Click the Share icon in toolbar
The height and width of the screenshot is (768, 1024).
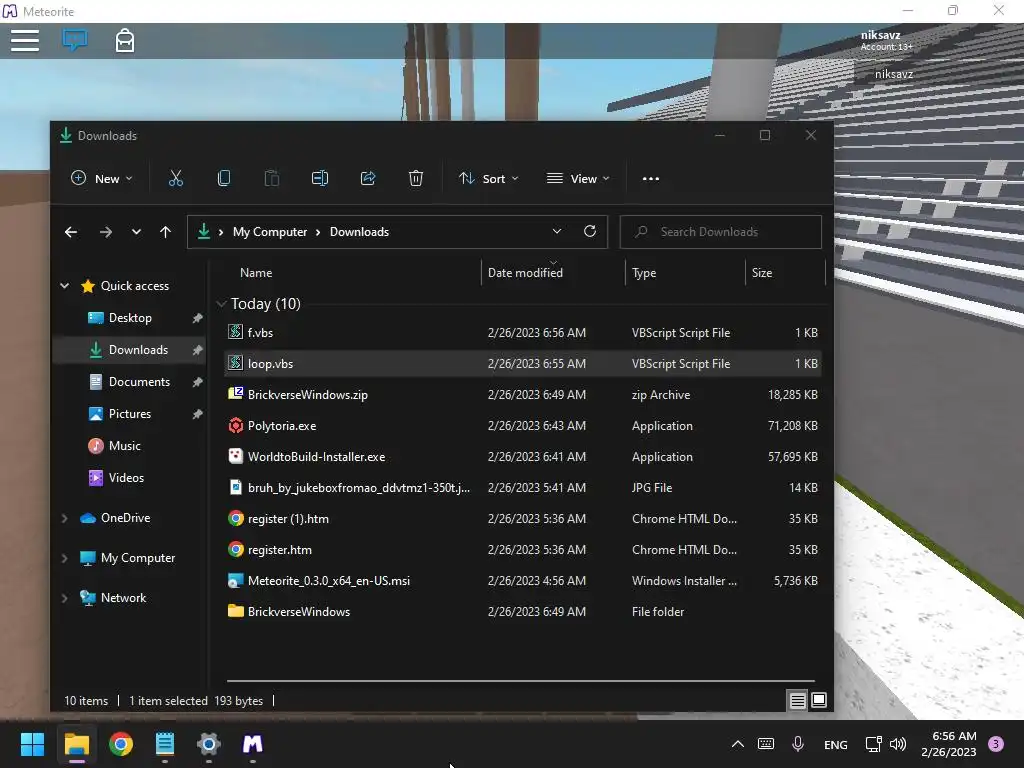coord(368,178)
